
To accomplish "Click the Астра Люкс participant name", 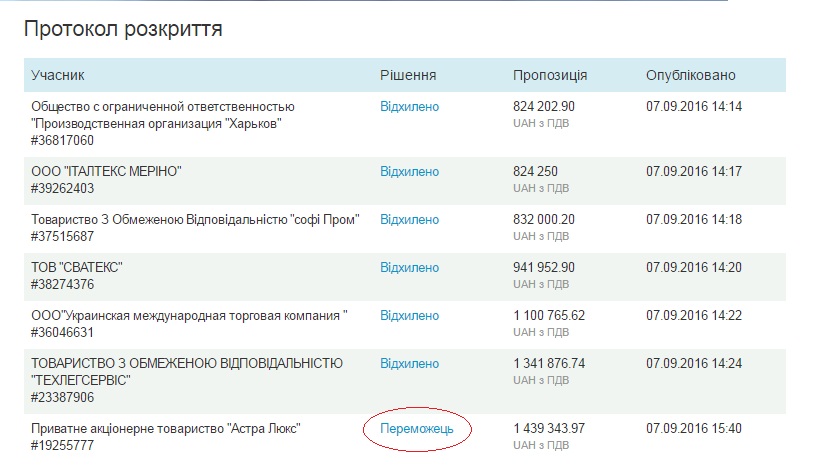I will (166, 428).
